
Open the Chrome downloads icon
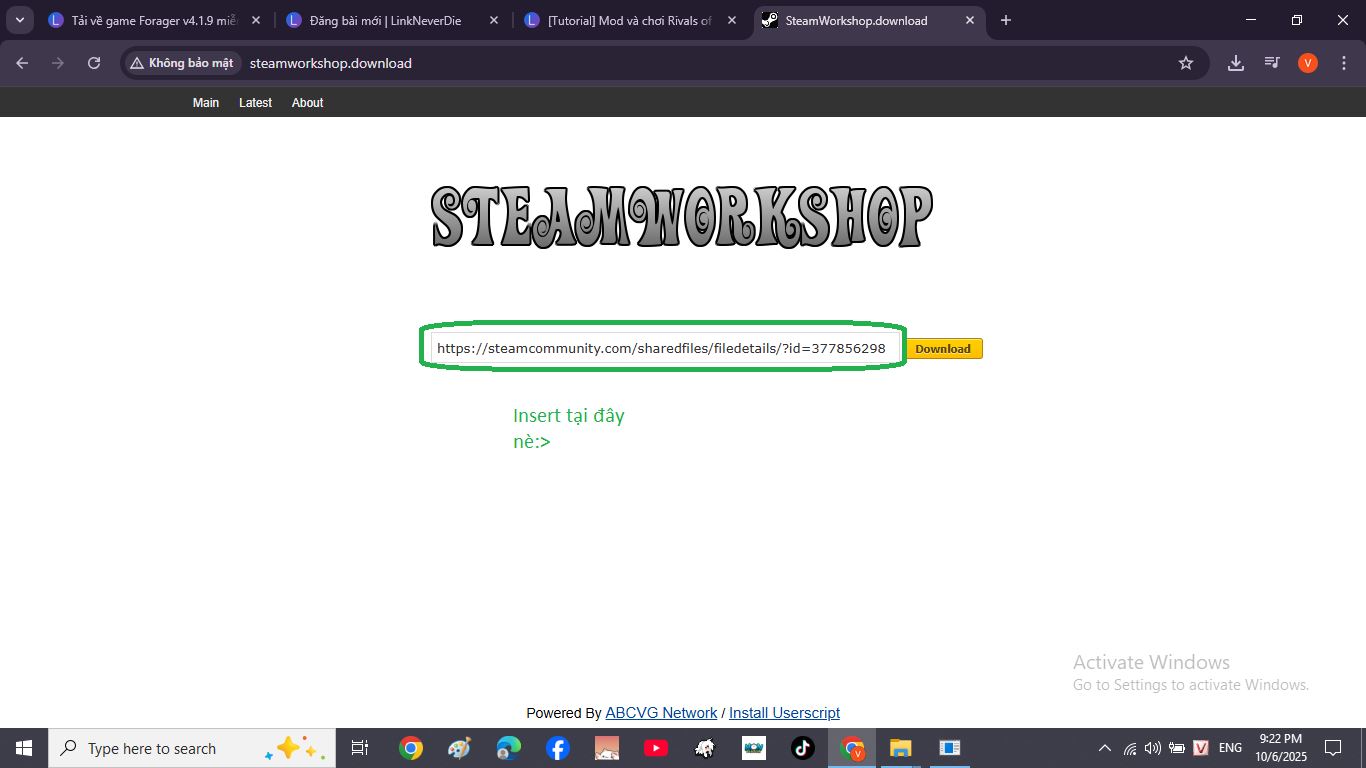(x=1236, y=63)
